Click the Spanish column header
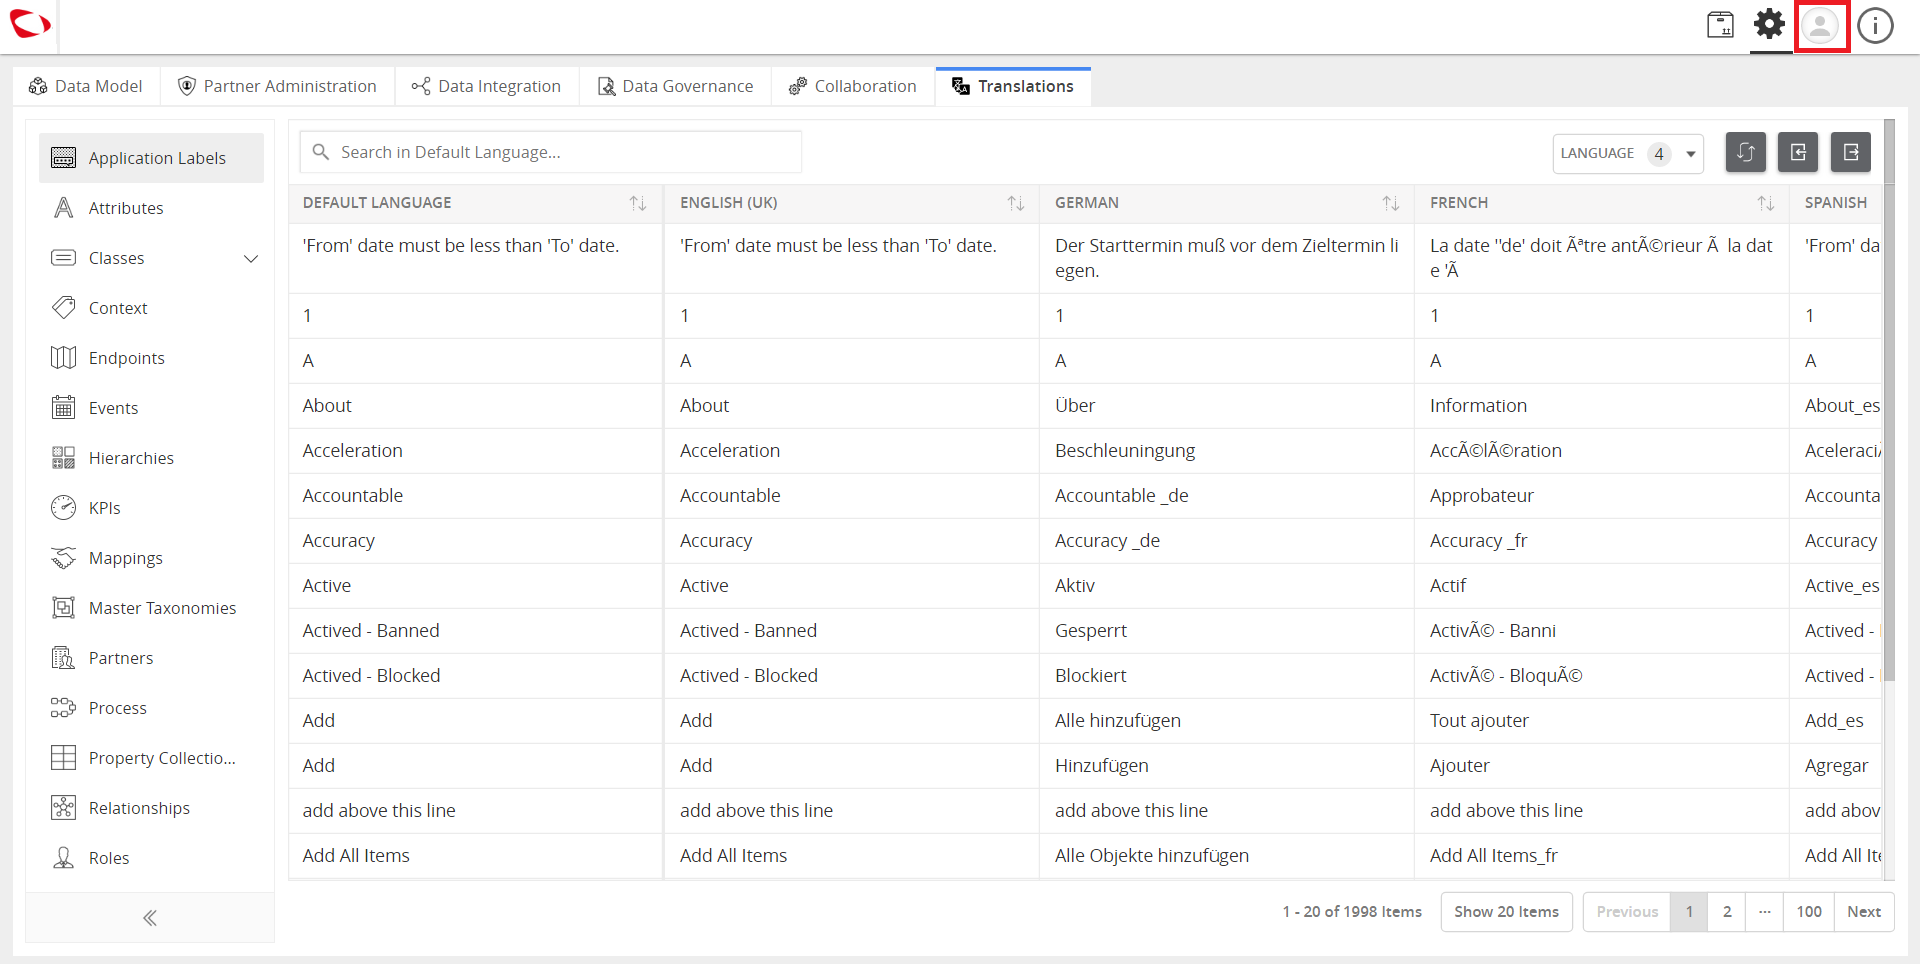Image resolution: width=1920 pixels, height=964 pixels. (1836, 203)
